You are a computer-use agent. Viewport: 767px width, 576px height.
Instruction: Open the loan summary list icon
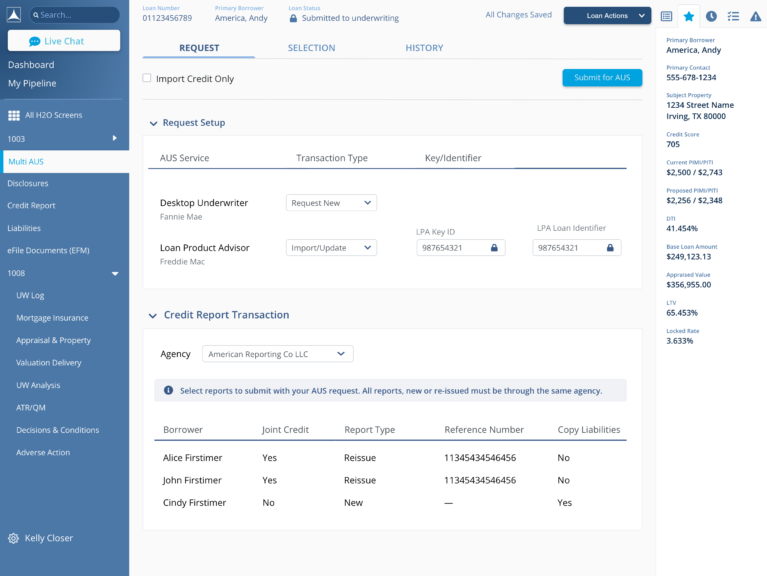[667, 16]
